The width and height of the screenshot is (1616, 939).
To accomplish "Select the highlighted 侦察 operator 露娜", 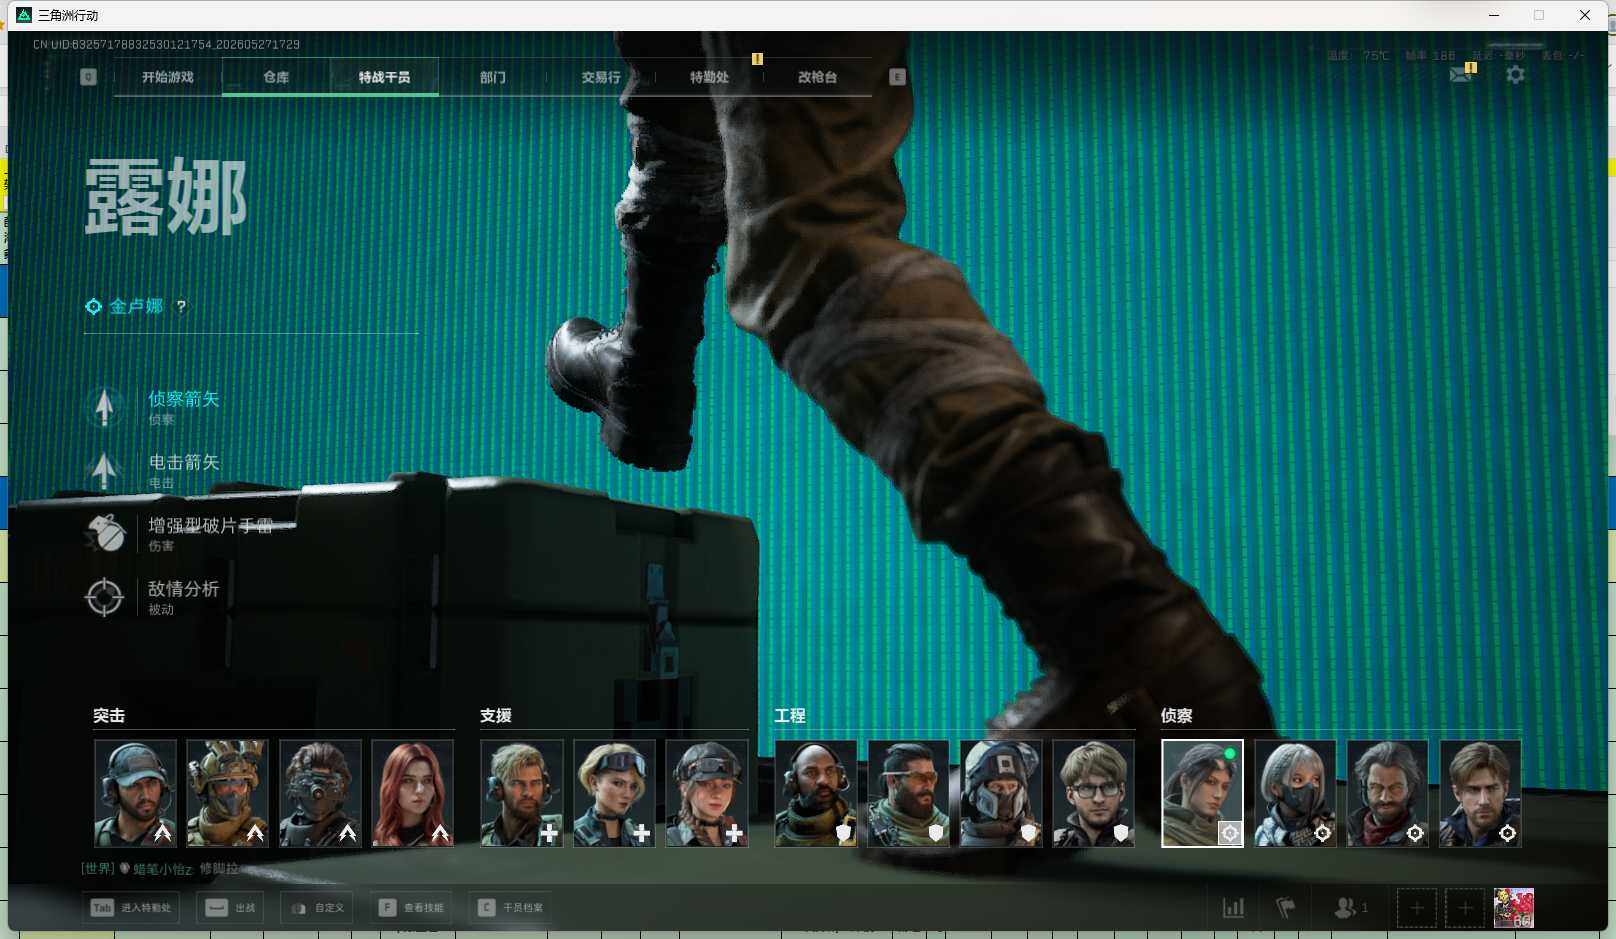I will tap(1202, 793).
